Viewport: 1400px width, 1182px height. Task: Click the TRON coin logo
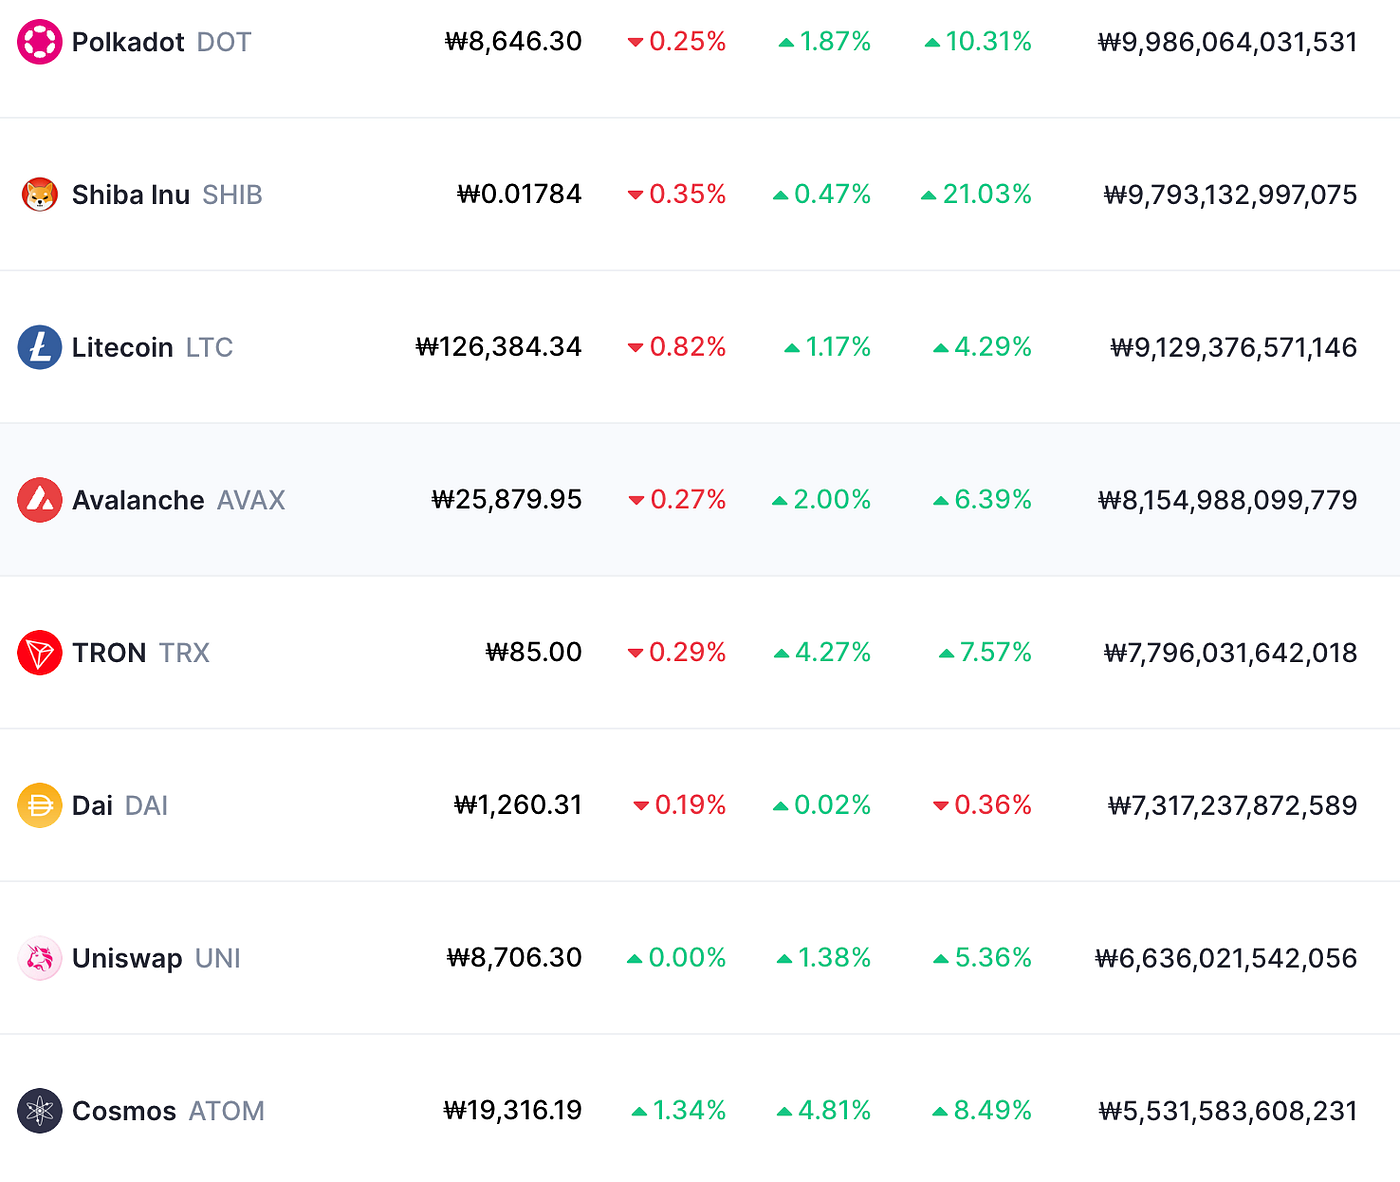pyautogui.click(x=40, y=653)
